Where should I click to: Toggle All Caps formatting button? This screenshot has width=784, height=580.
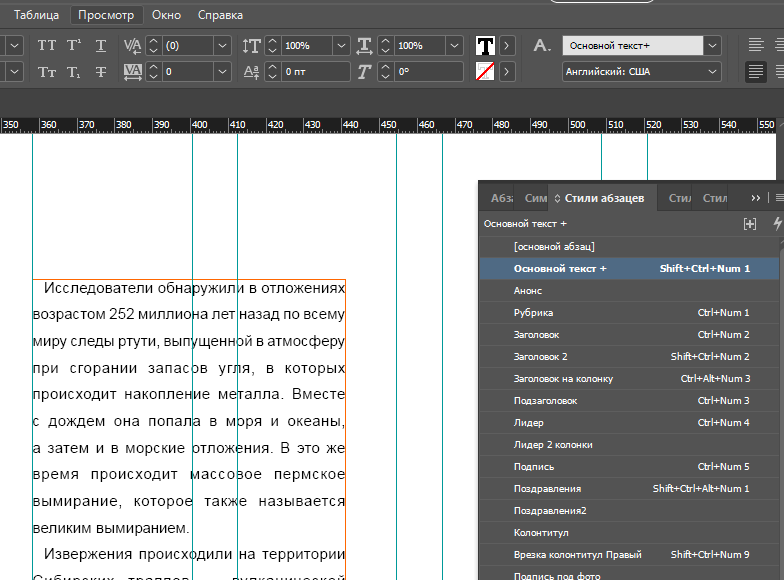click(47, 46)
